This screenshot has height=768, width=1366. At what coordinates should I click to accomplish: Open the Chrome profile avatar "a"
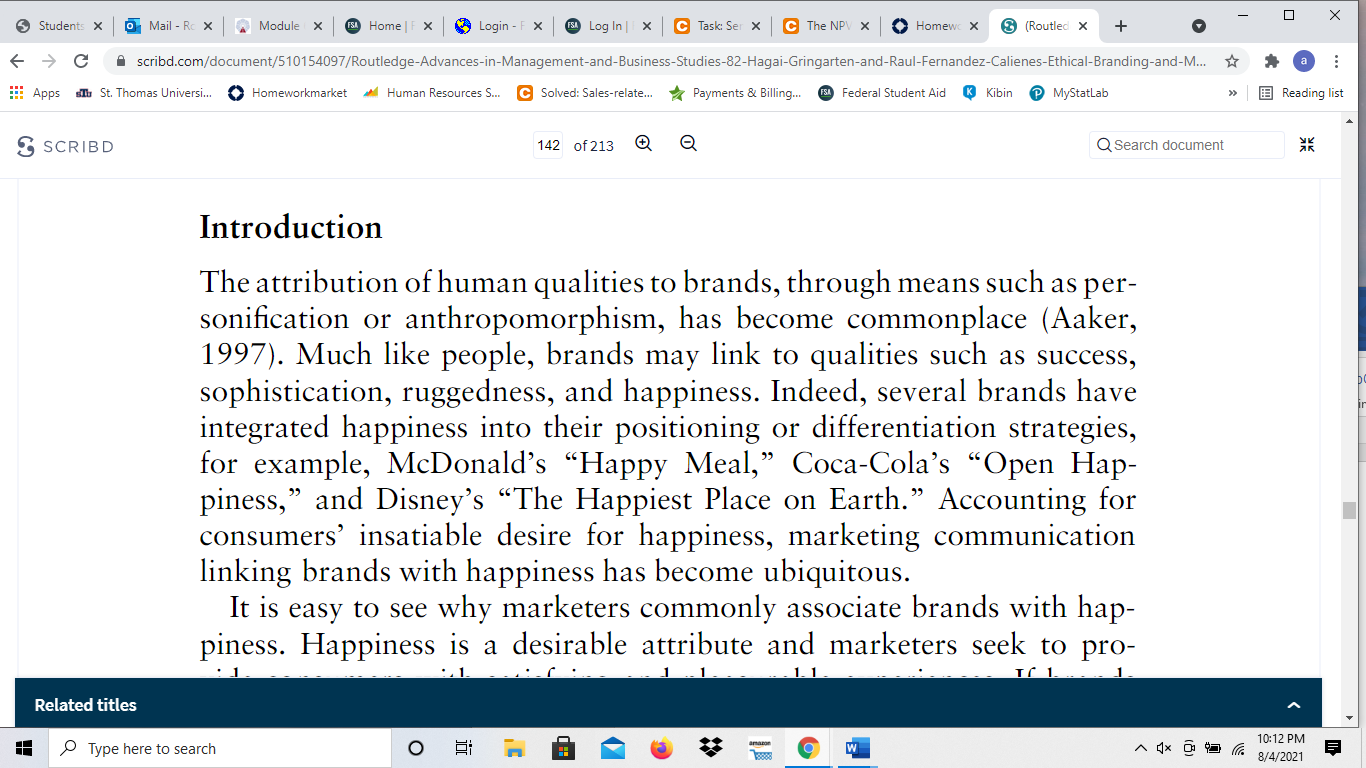tap(1304, 61)
